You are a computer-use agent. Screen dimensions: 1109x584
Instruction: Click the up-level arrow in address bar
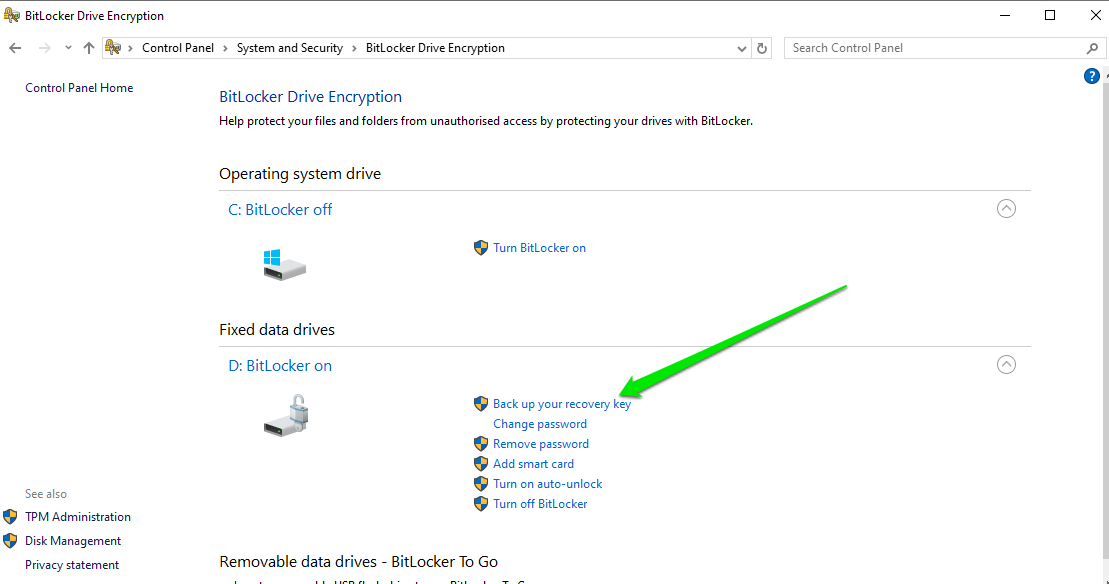(89, 48)
